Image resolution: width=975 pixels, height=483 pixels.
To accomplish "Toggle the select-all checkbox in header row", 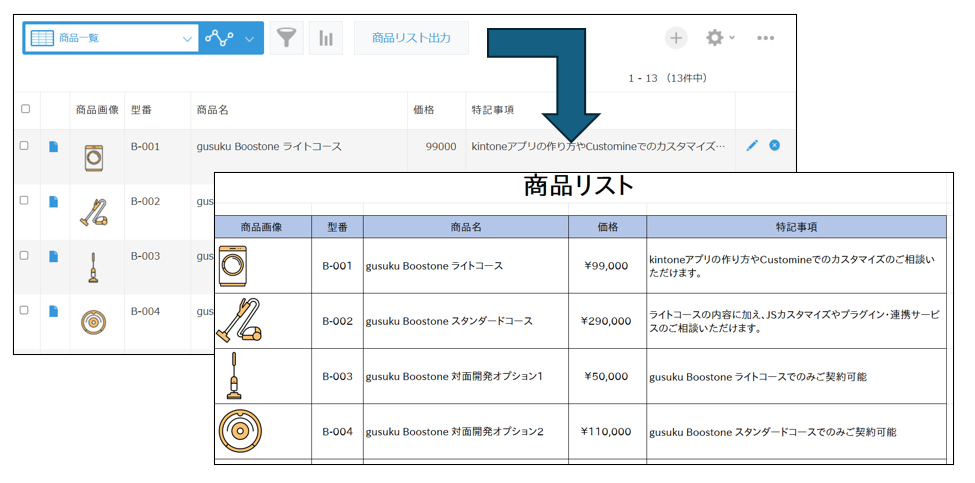I will click(x=25, y=109).
